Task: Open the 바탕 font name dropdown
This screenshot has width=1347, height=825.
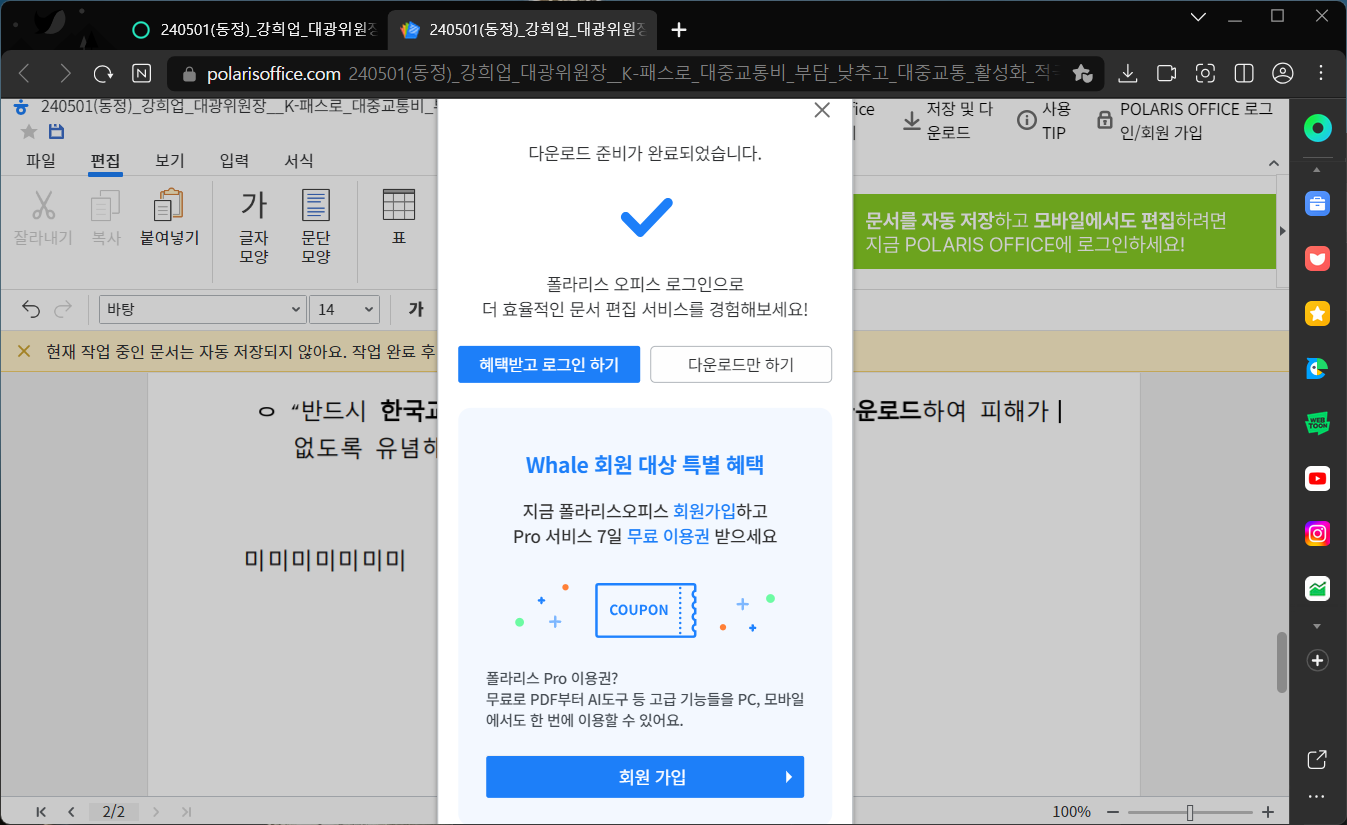Action: point(203,309)
